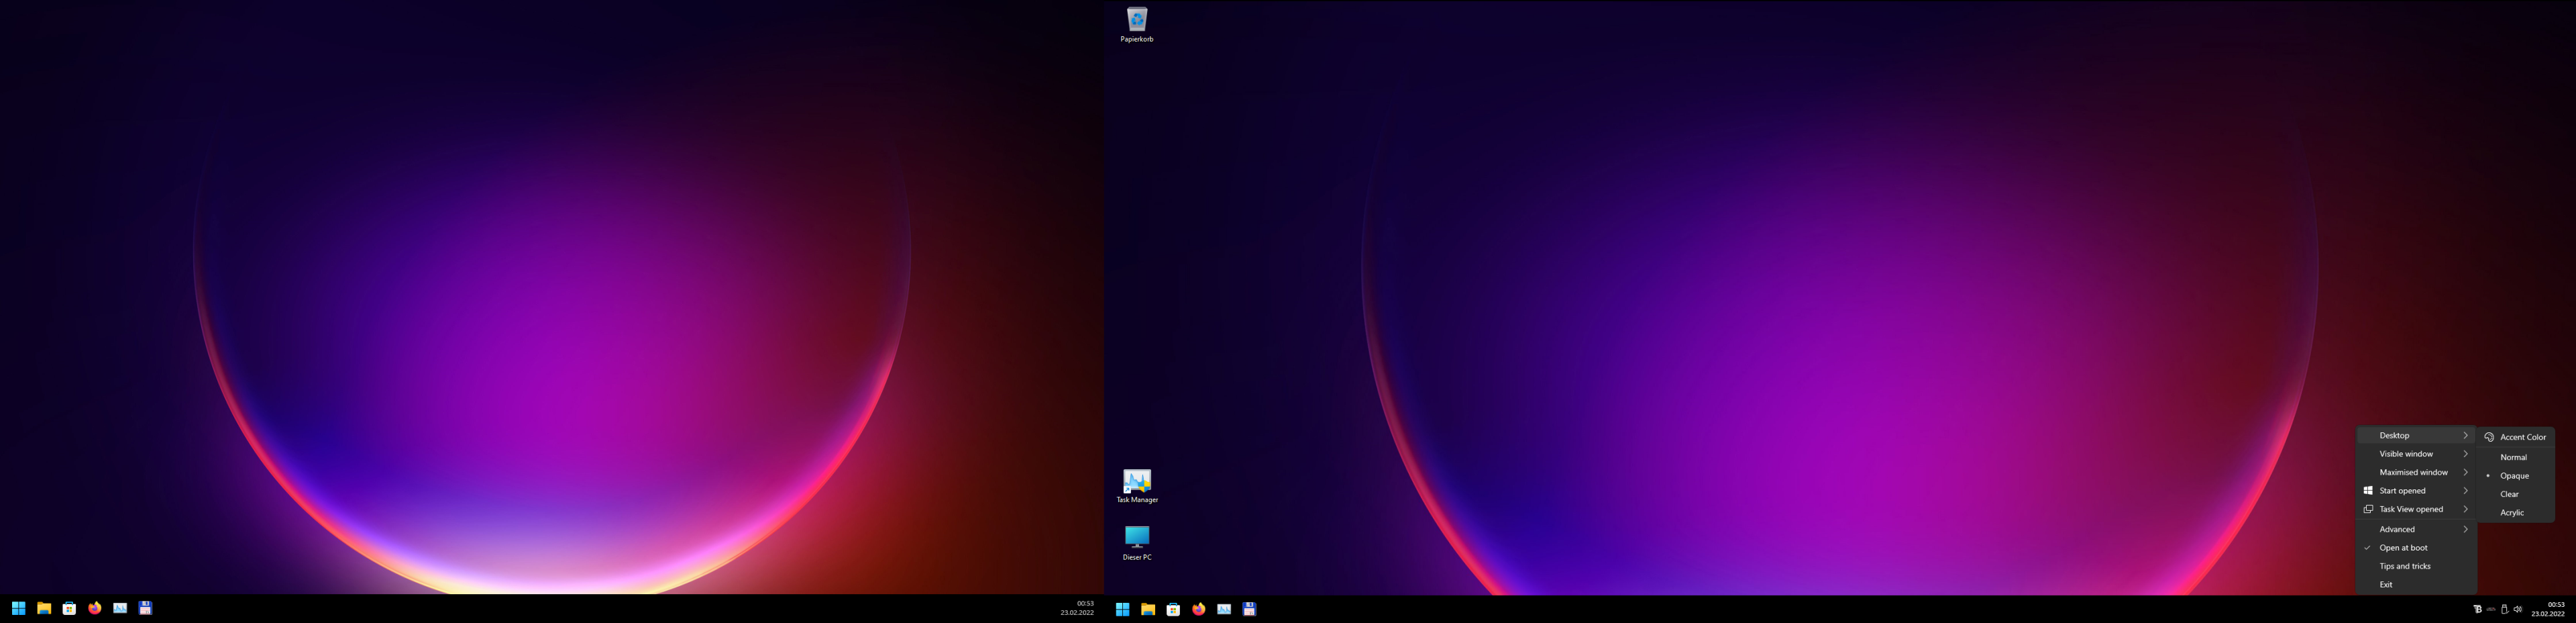Choose Exit from the context menu
Screen dimensions: 2576x623
coord(2416,585)
